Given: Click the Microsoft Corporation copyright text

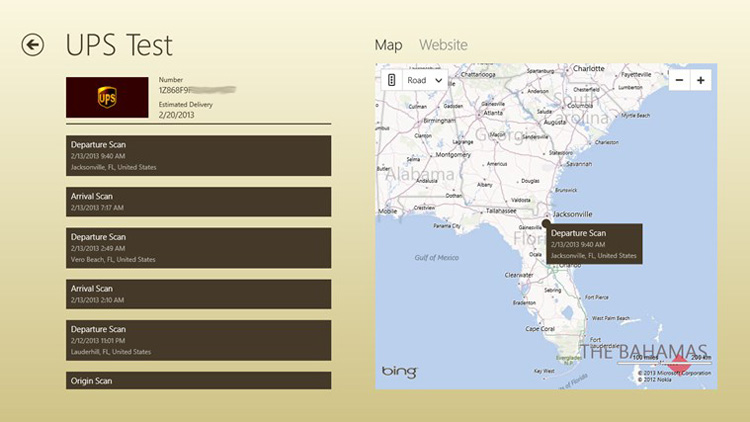Looking at the screenshot, I should click(674, 373).
